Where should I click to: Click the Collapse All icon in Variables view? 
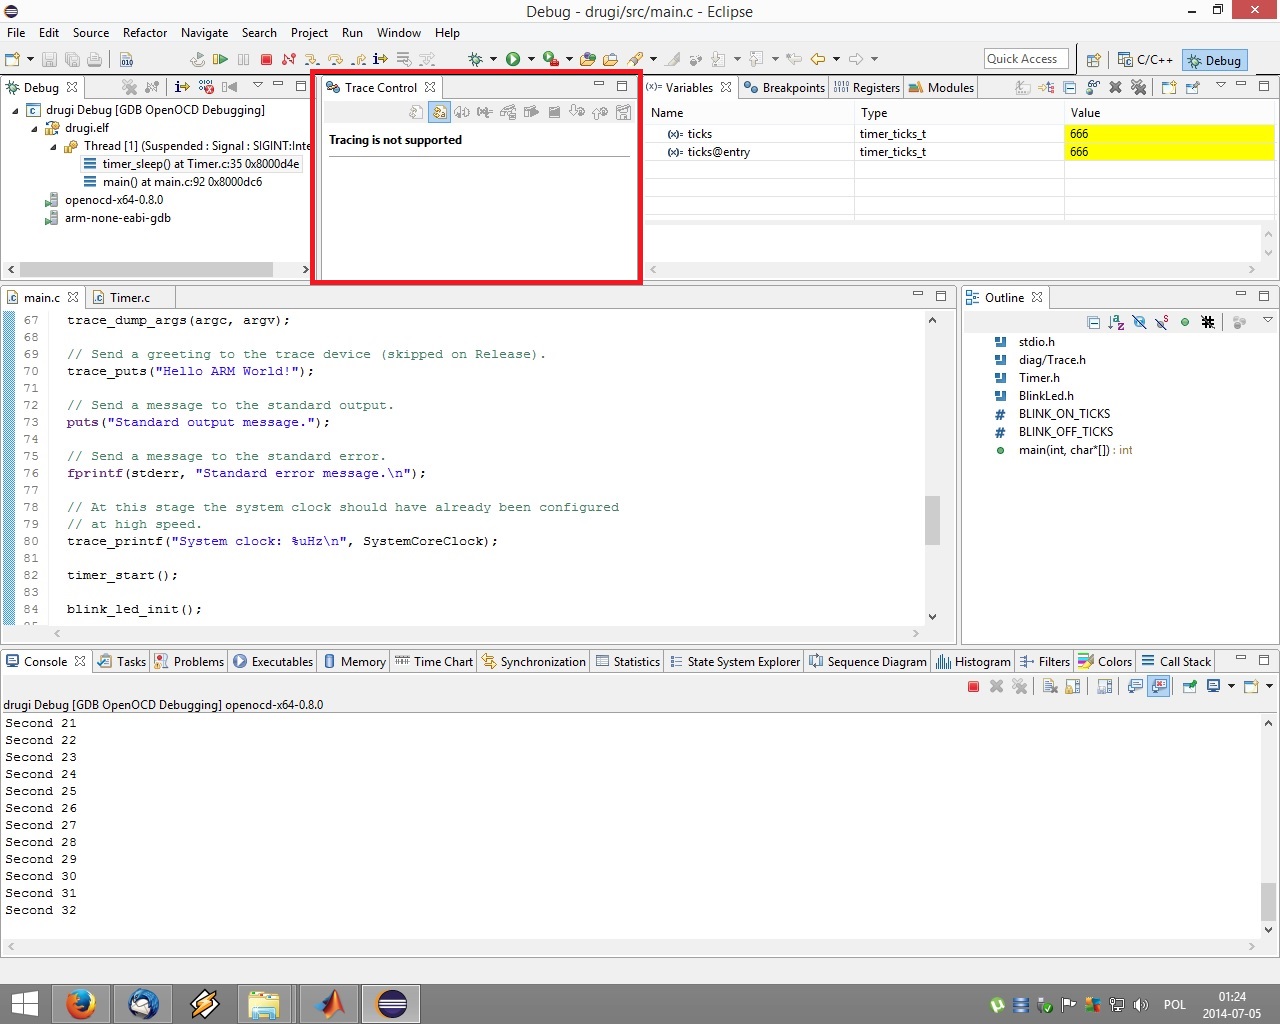pos(1069,88)
